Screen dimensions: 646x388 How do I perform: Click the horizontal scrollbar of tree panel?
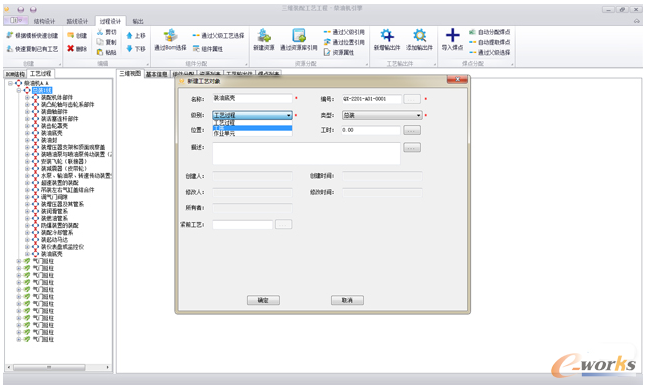(x=58, y=367)
